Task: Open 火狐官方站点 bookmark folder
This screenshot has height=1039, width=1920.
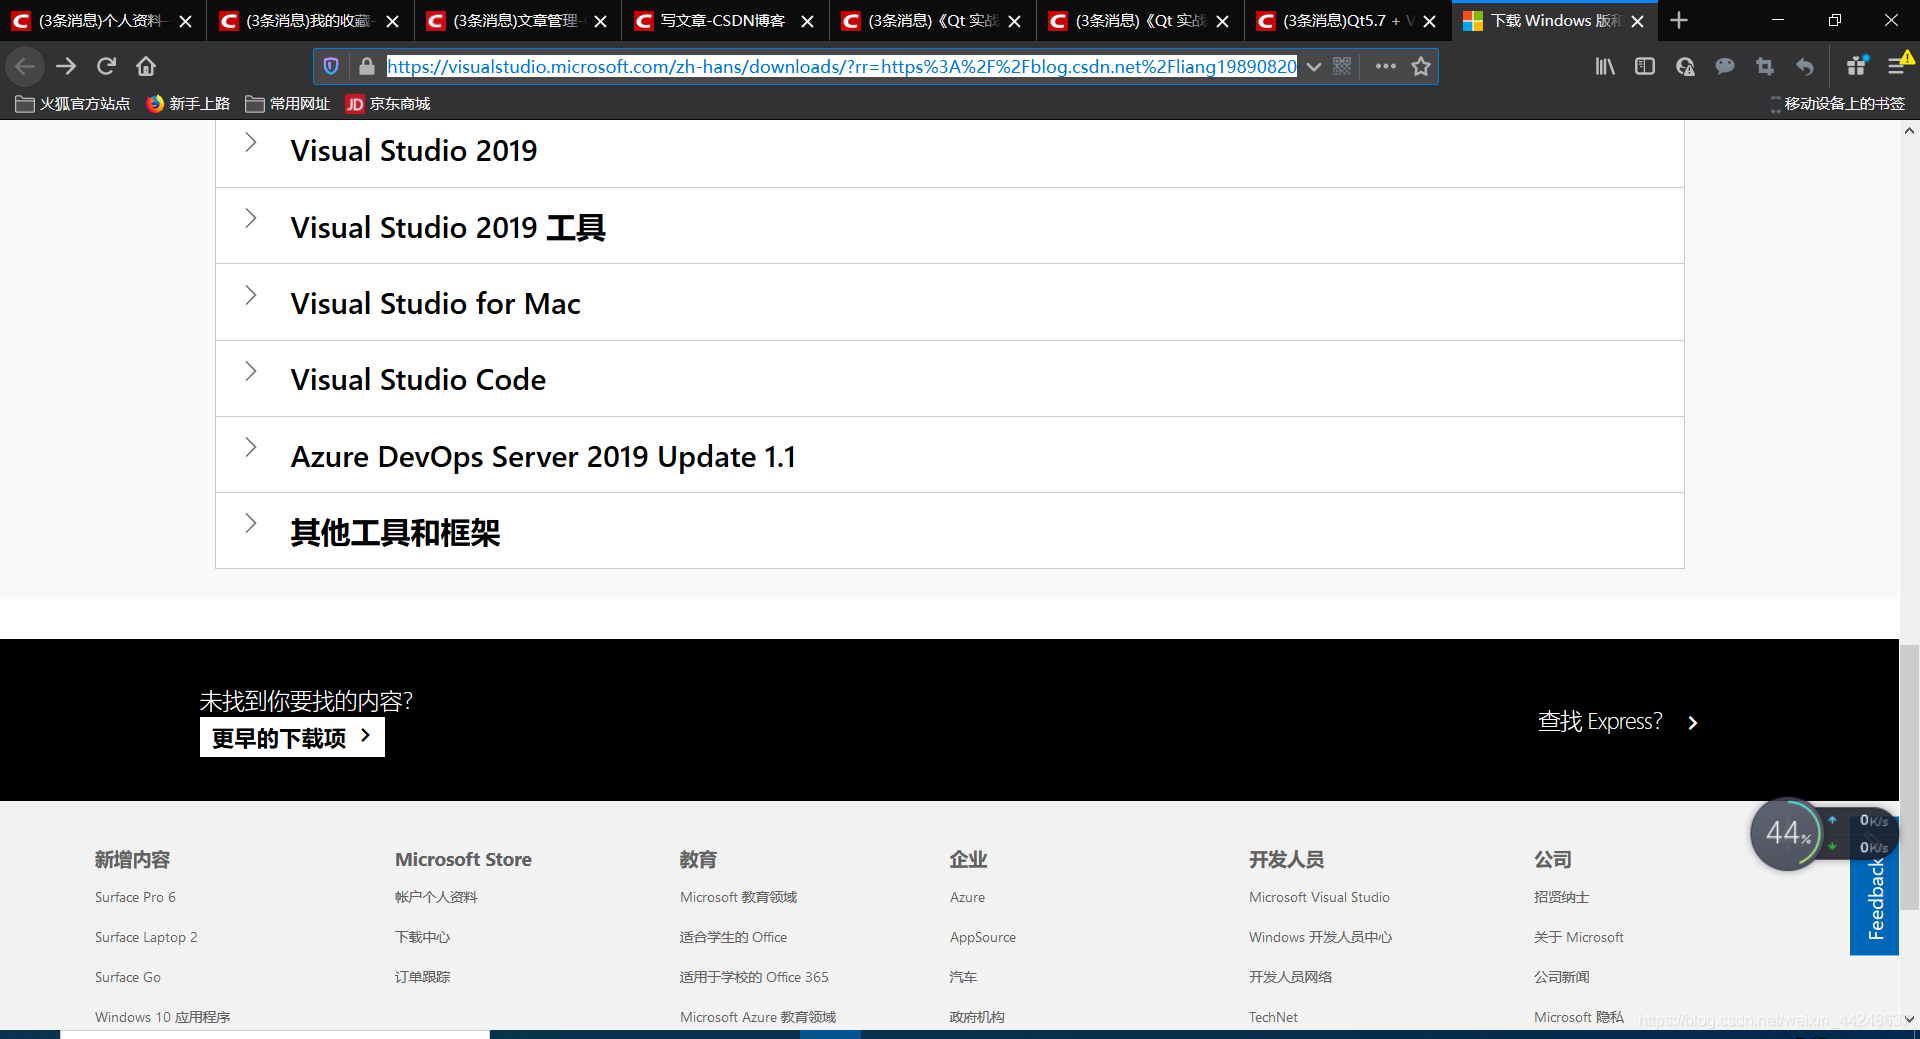Action: tap(73, 104)
